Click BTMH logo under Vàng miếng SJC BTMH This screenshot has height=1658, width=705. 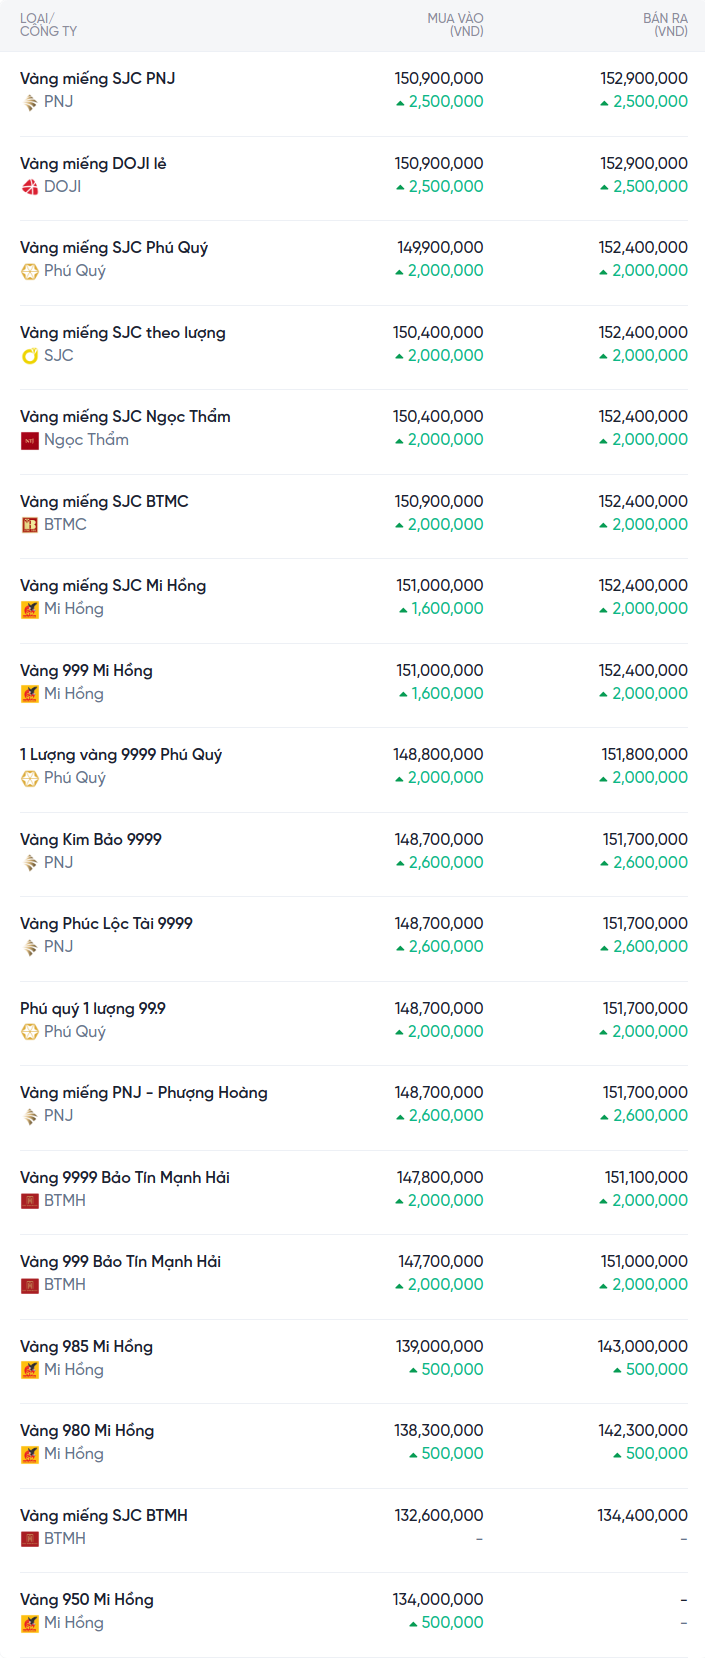coord(30,1539)
